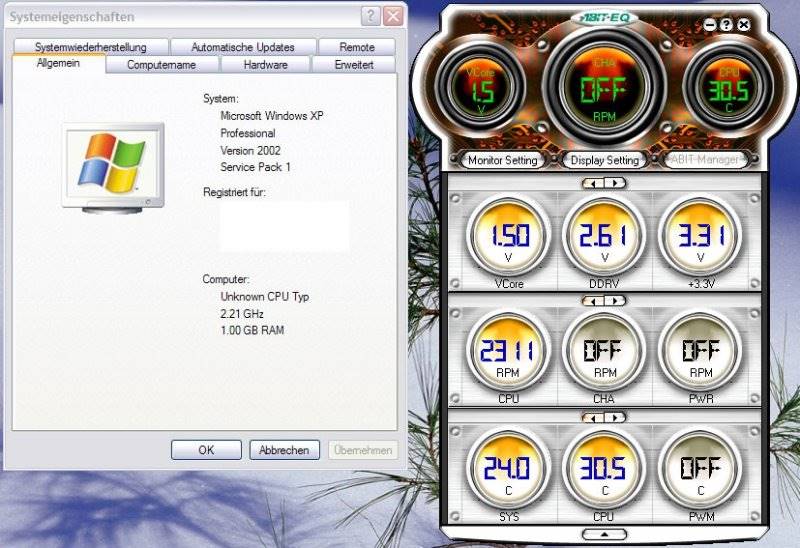
Task: Open ABIT EQ help question mark
Action: coord(727,24)
